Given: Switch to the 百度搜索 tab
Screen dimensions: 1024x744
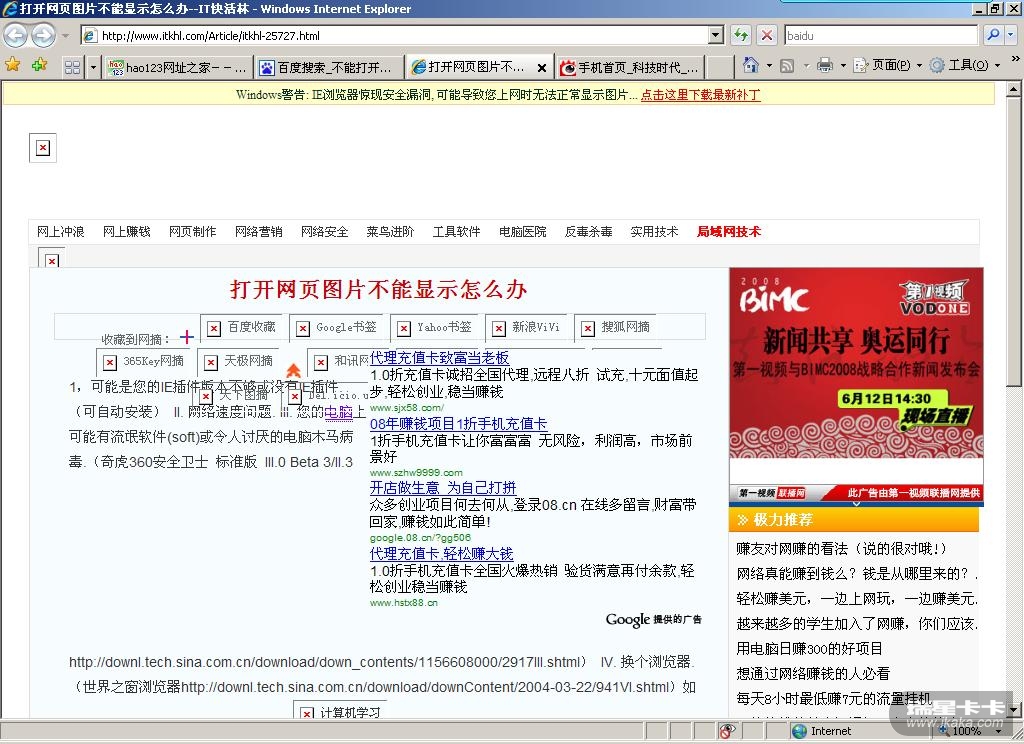Looking at the screenshot, I should coord(329,67).
